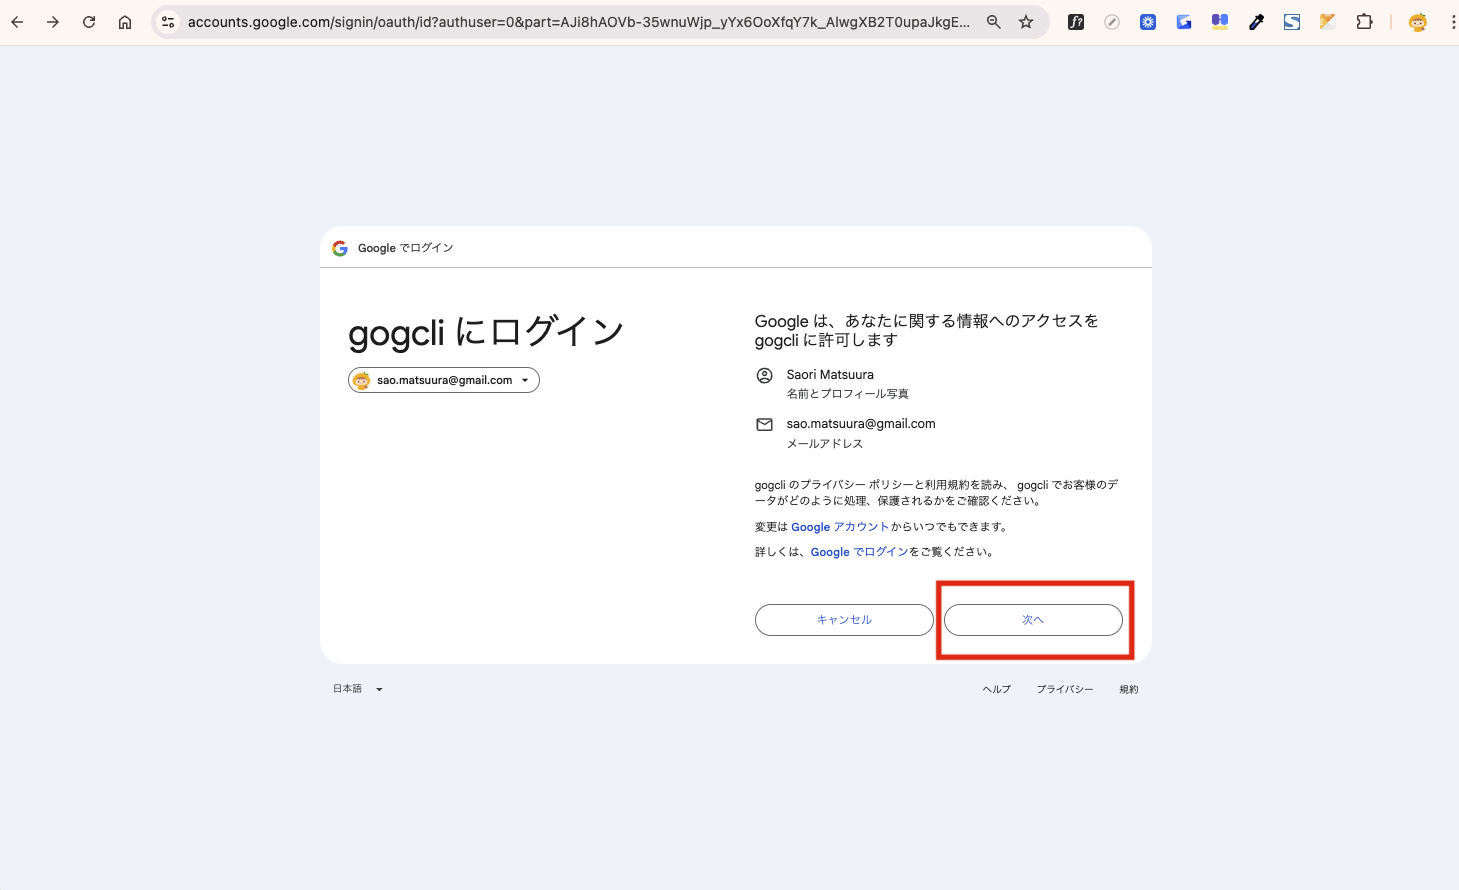Image resolution: width=1459 pixels, height=890 pixels.
Task: Open the 日本語 language dropdown
Action: 358,689
